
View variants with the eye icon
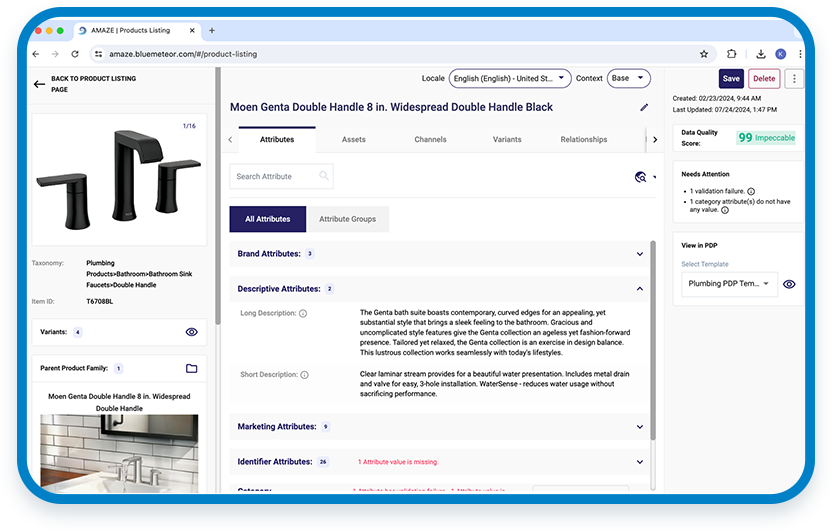point(192,332)
